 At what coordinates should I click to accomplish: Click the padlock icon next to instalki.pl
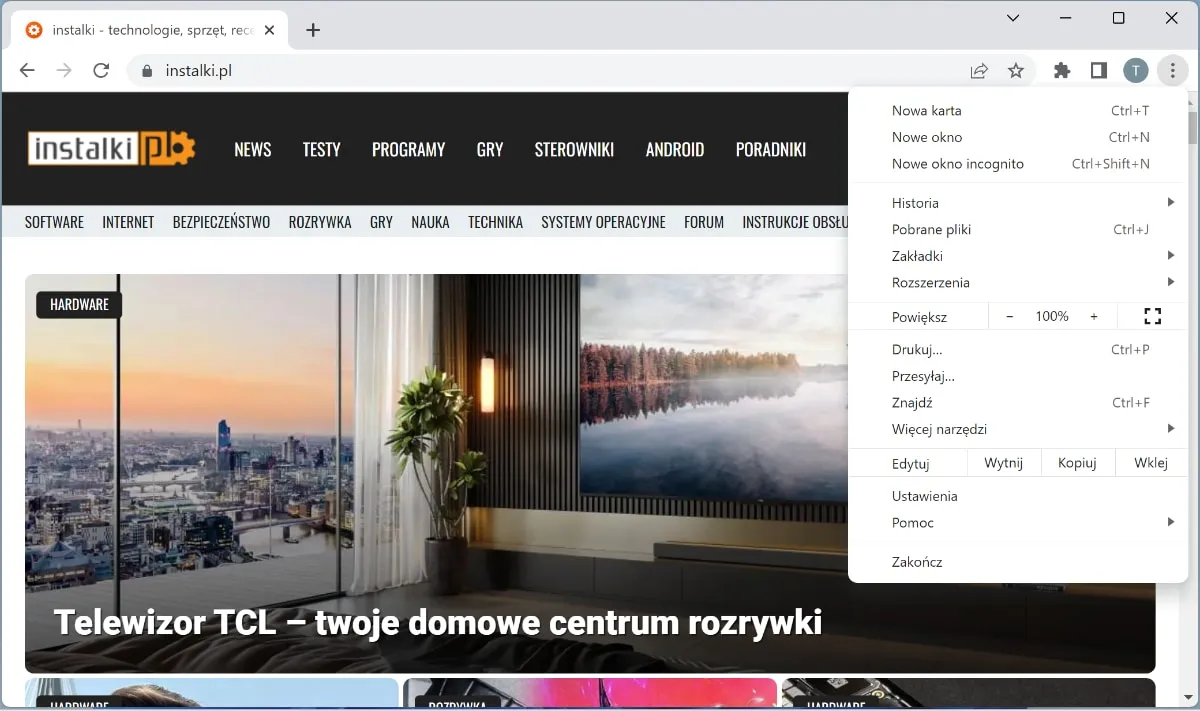146,71
